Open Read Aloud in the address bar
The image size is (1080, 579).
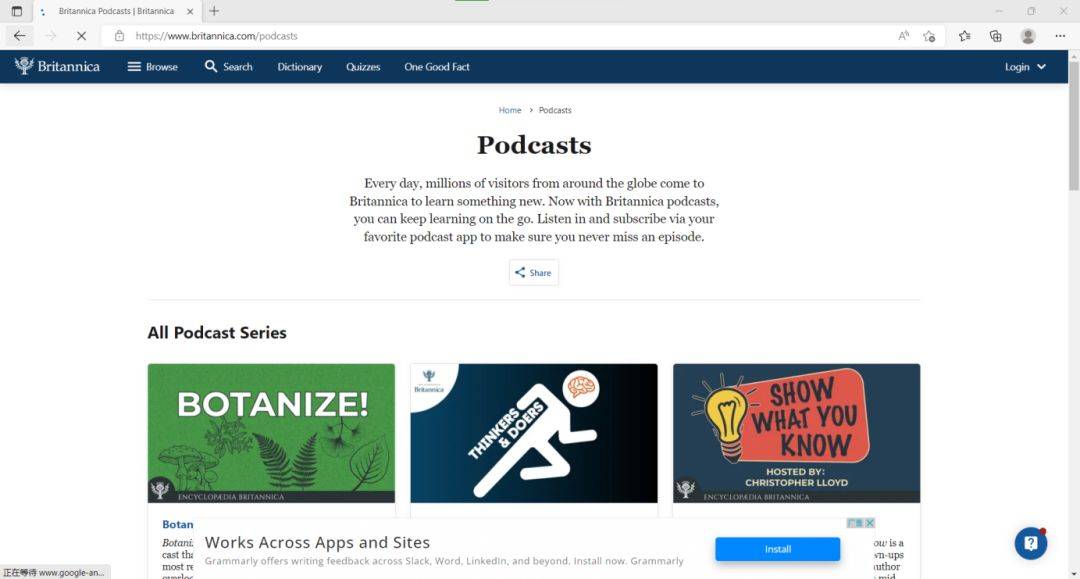[904, 36]
